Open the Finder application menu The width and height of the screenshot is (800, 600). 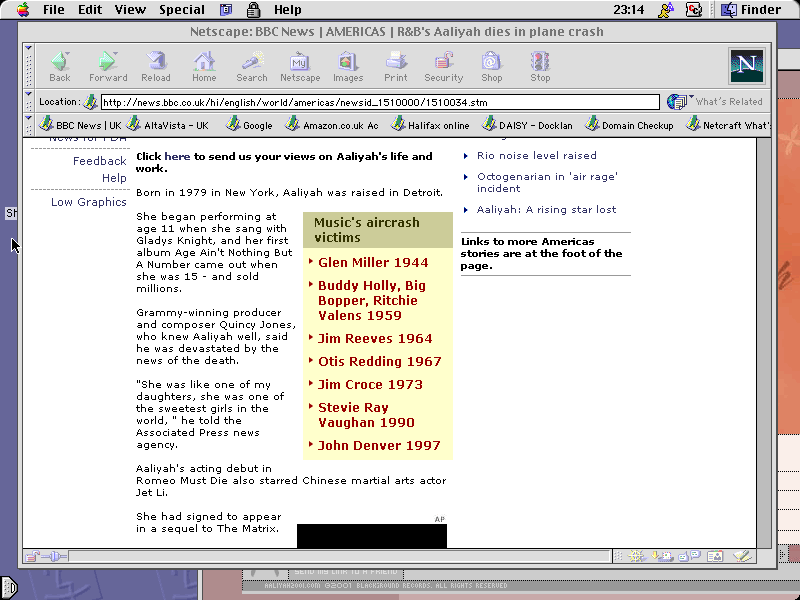pos(752,10)
